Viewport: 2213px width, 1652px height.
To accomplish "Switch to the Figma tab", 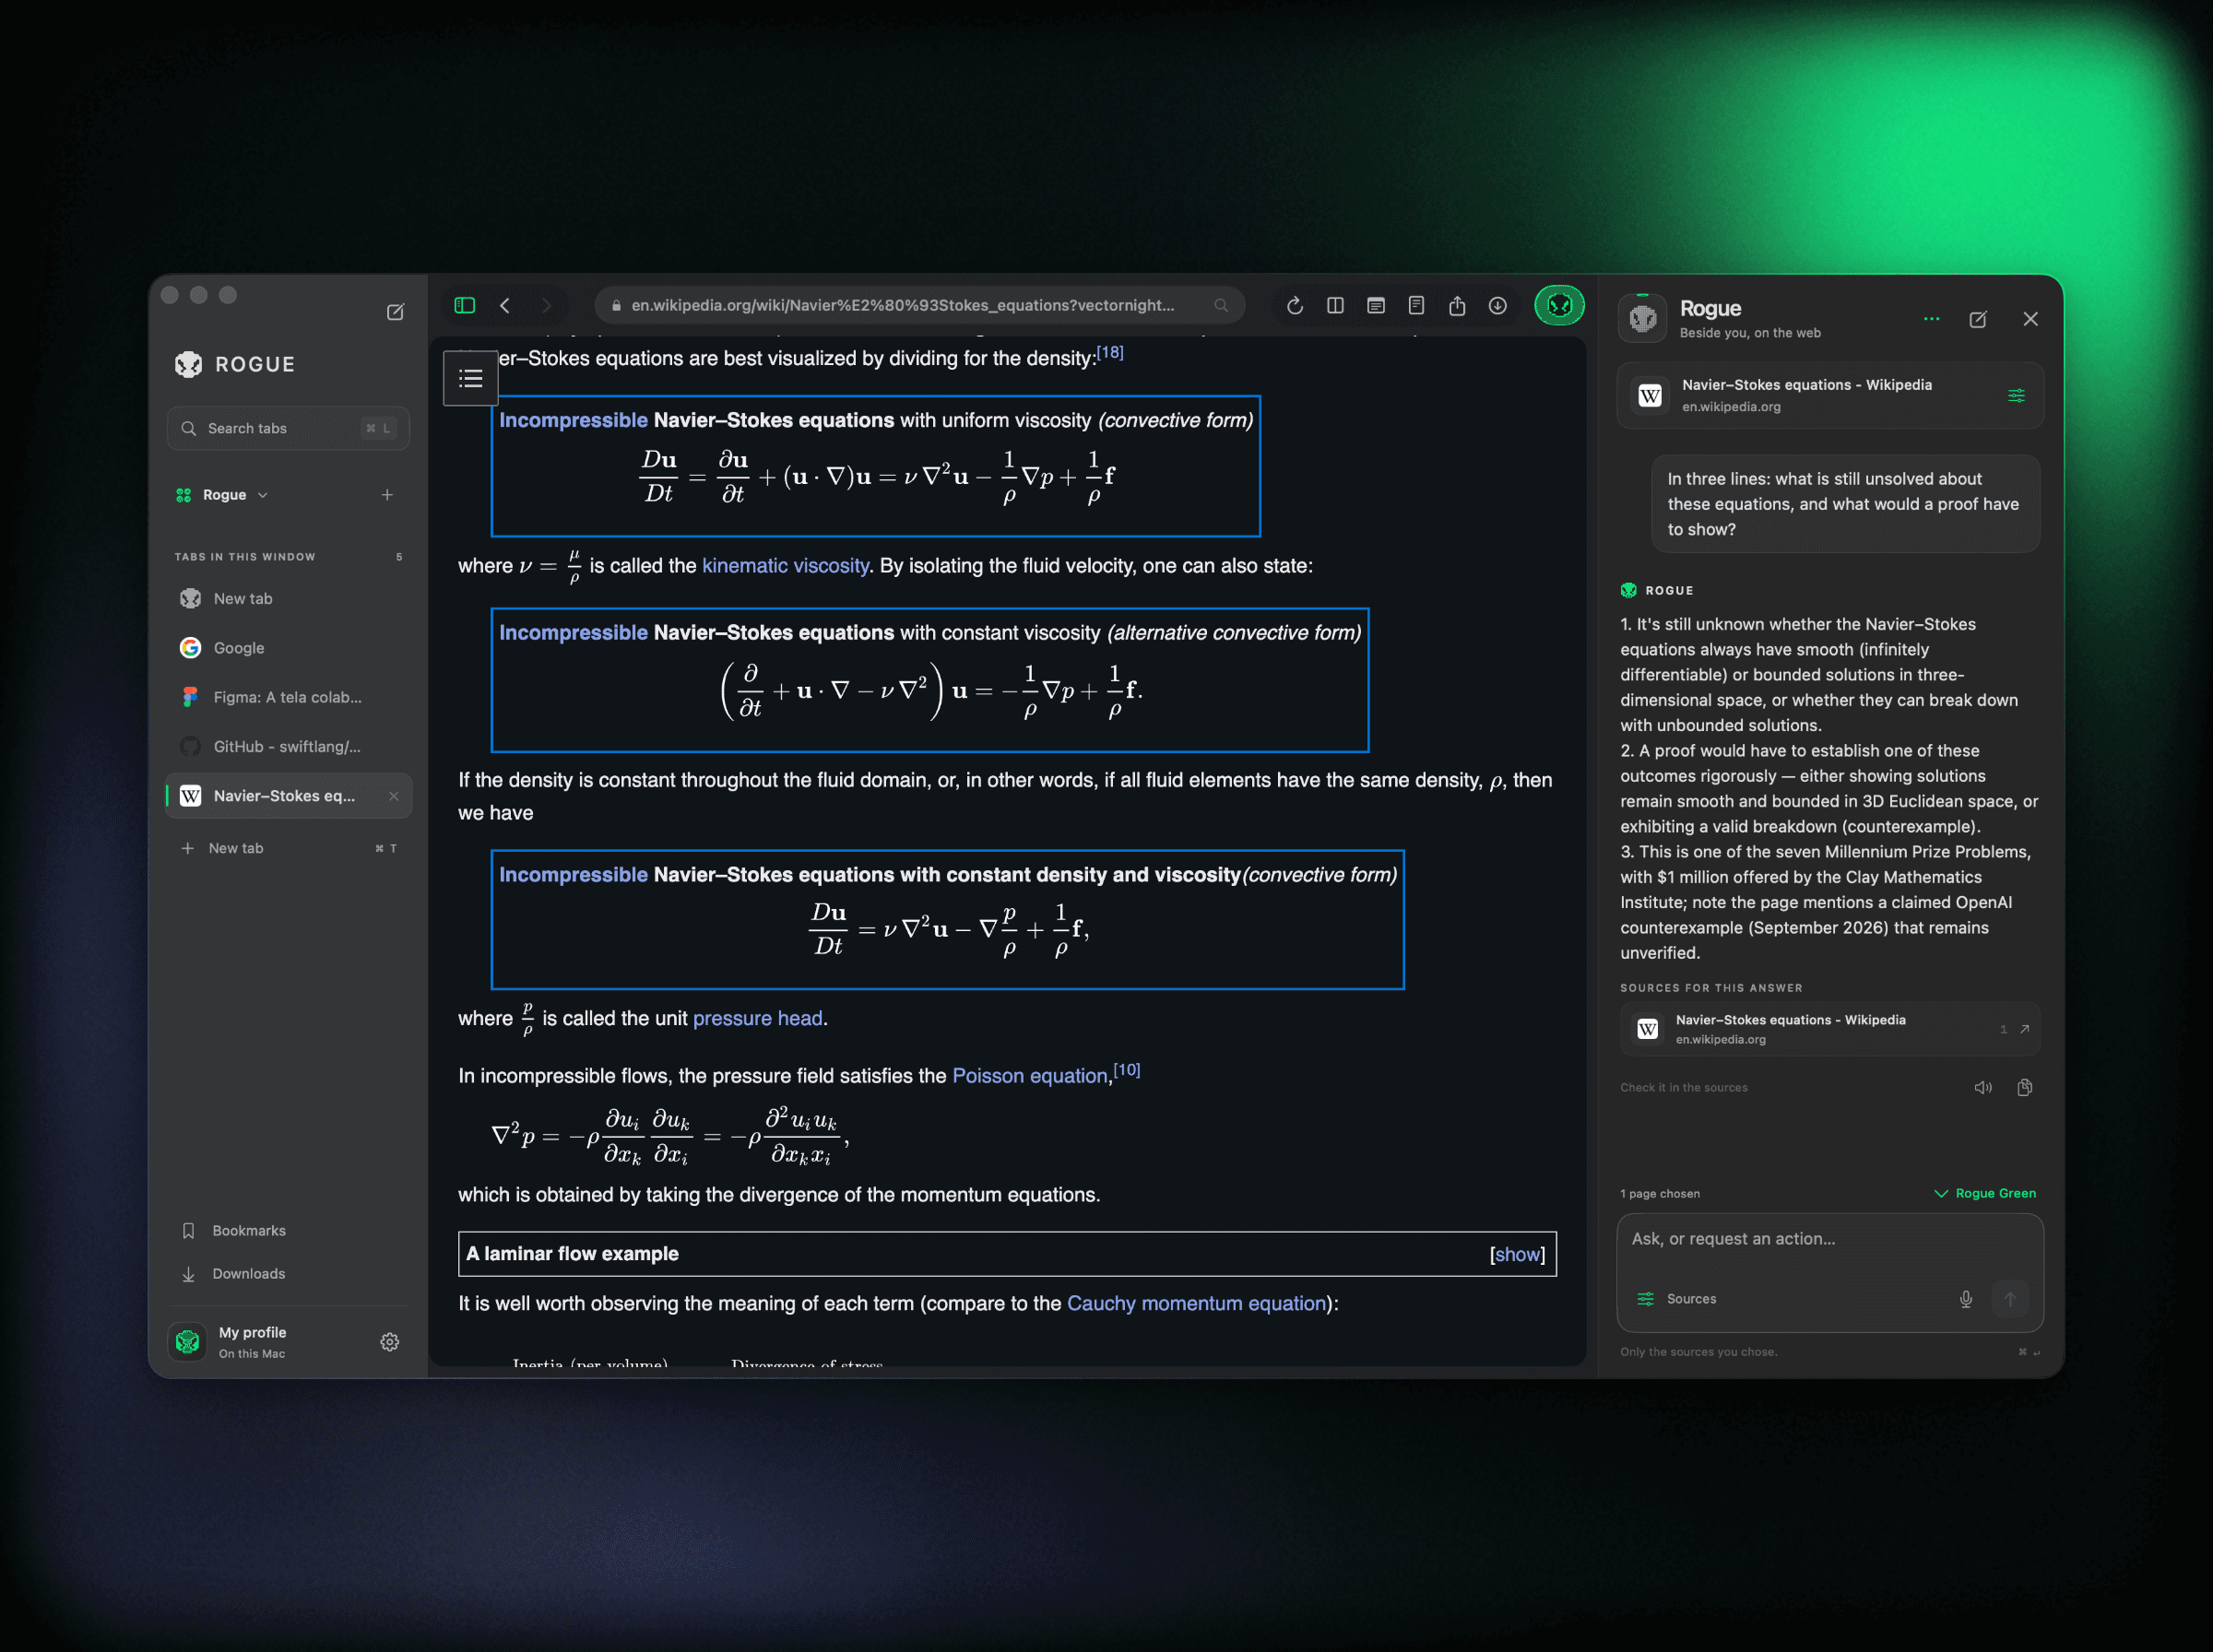I will pyautogui.click(x=288, y=697).
